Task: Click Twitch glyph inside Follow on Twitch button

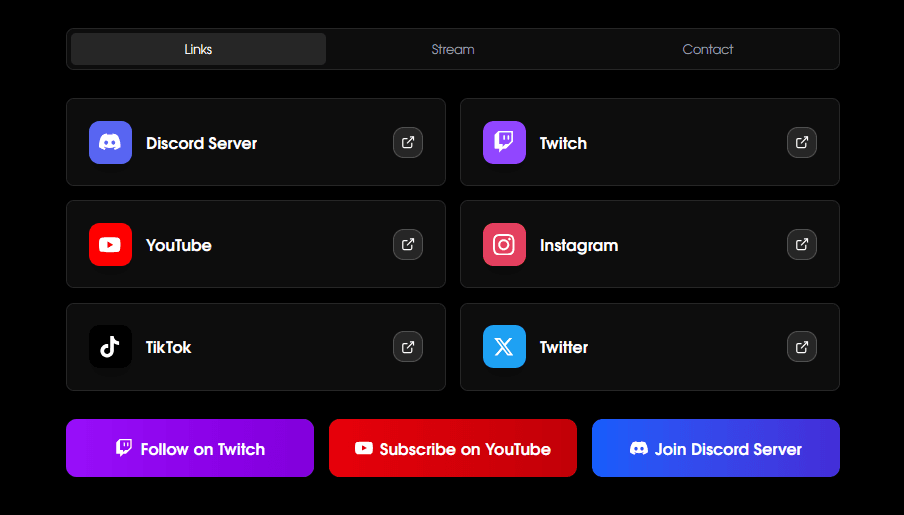Action: [x=123, y=448]
